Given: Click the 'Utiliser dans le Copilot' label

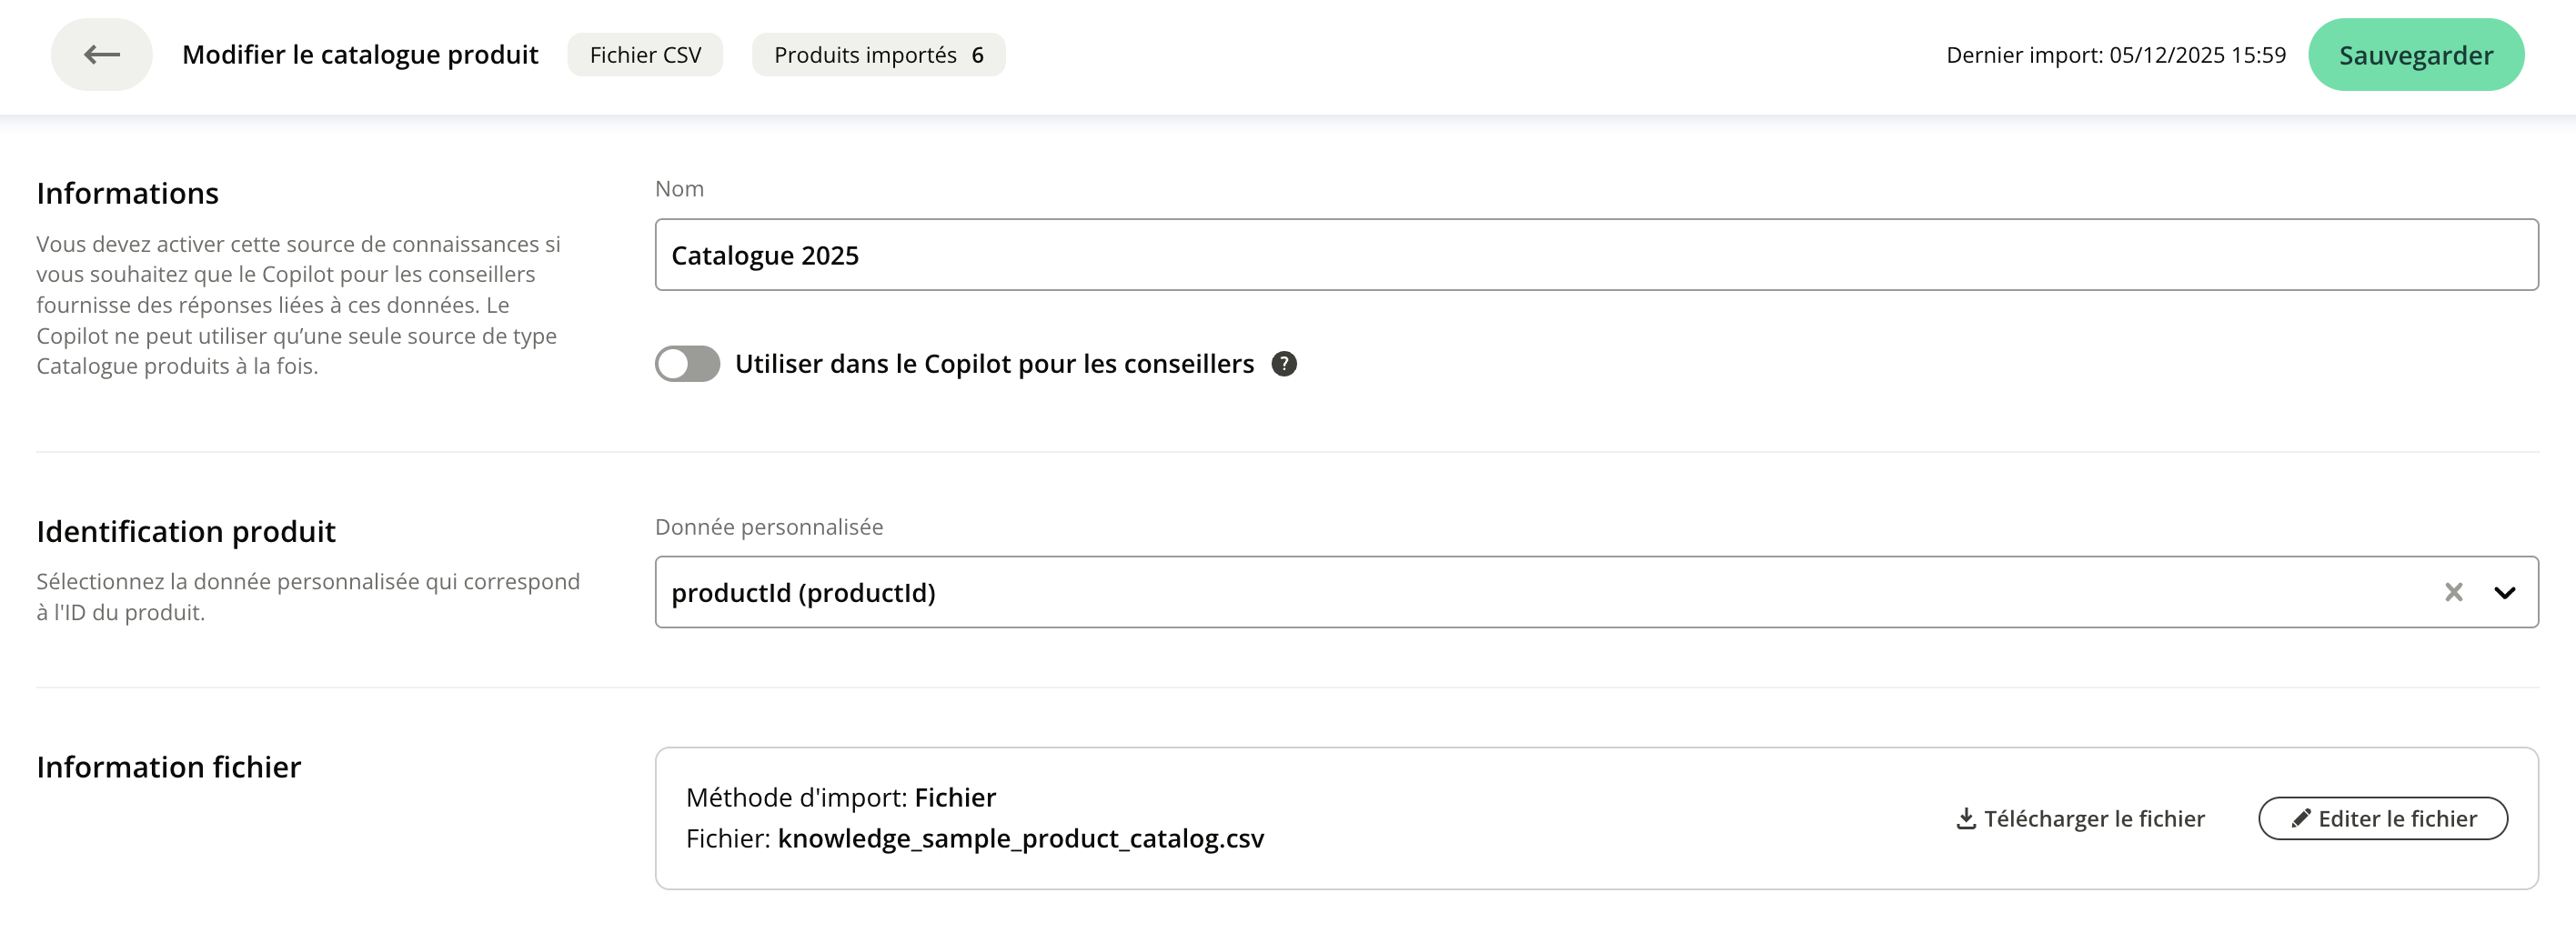Looking at the screenshot, I should pyautogui.click(x=993, y=364).
